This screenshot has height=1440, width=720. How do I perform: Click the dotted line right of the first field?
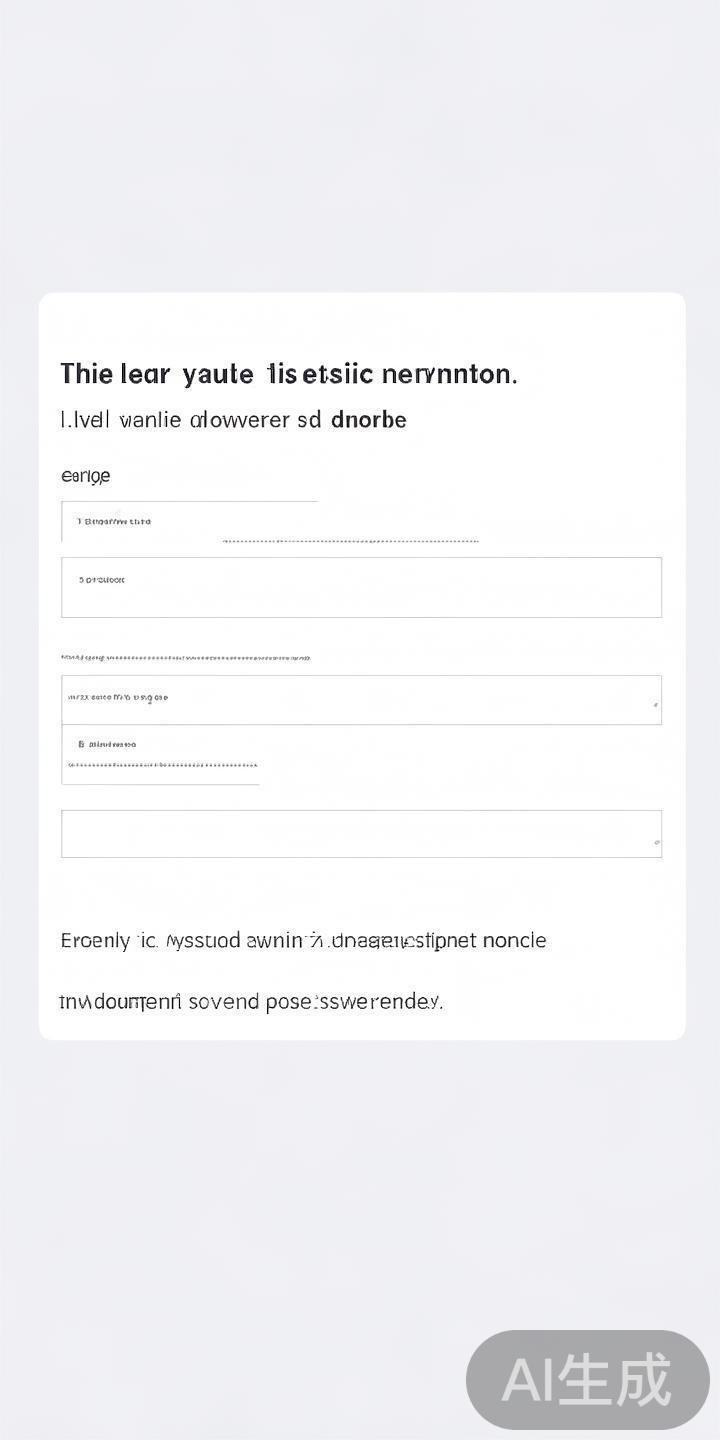pos(350,541)
